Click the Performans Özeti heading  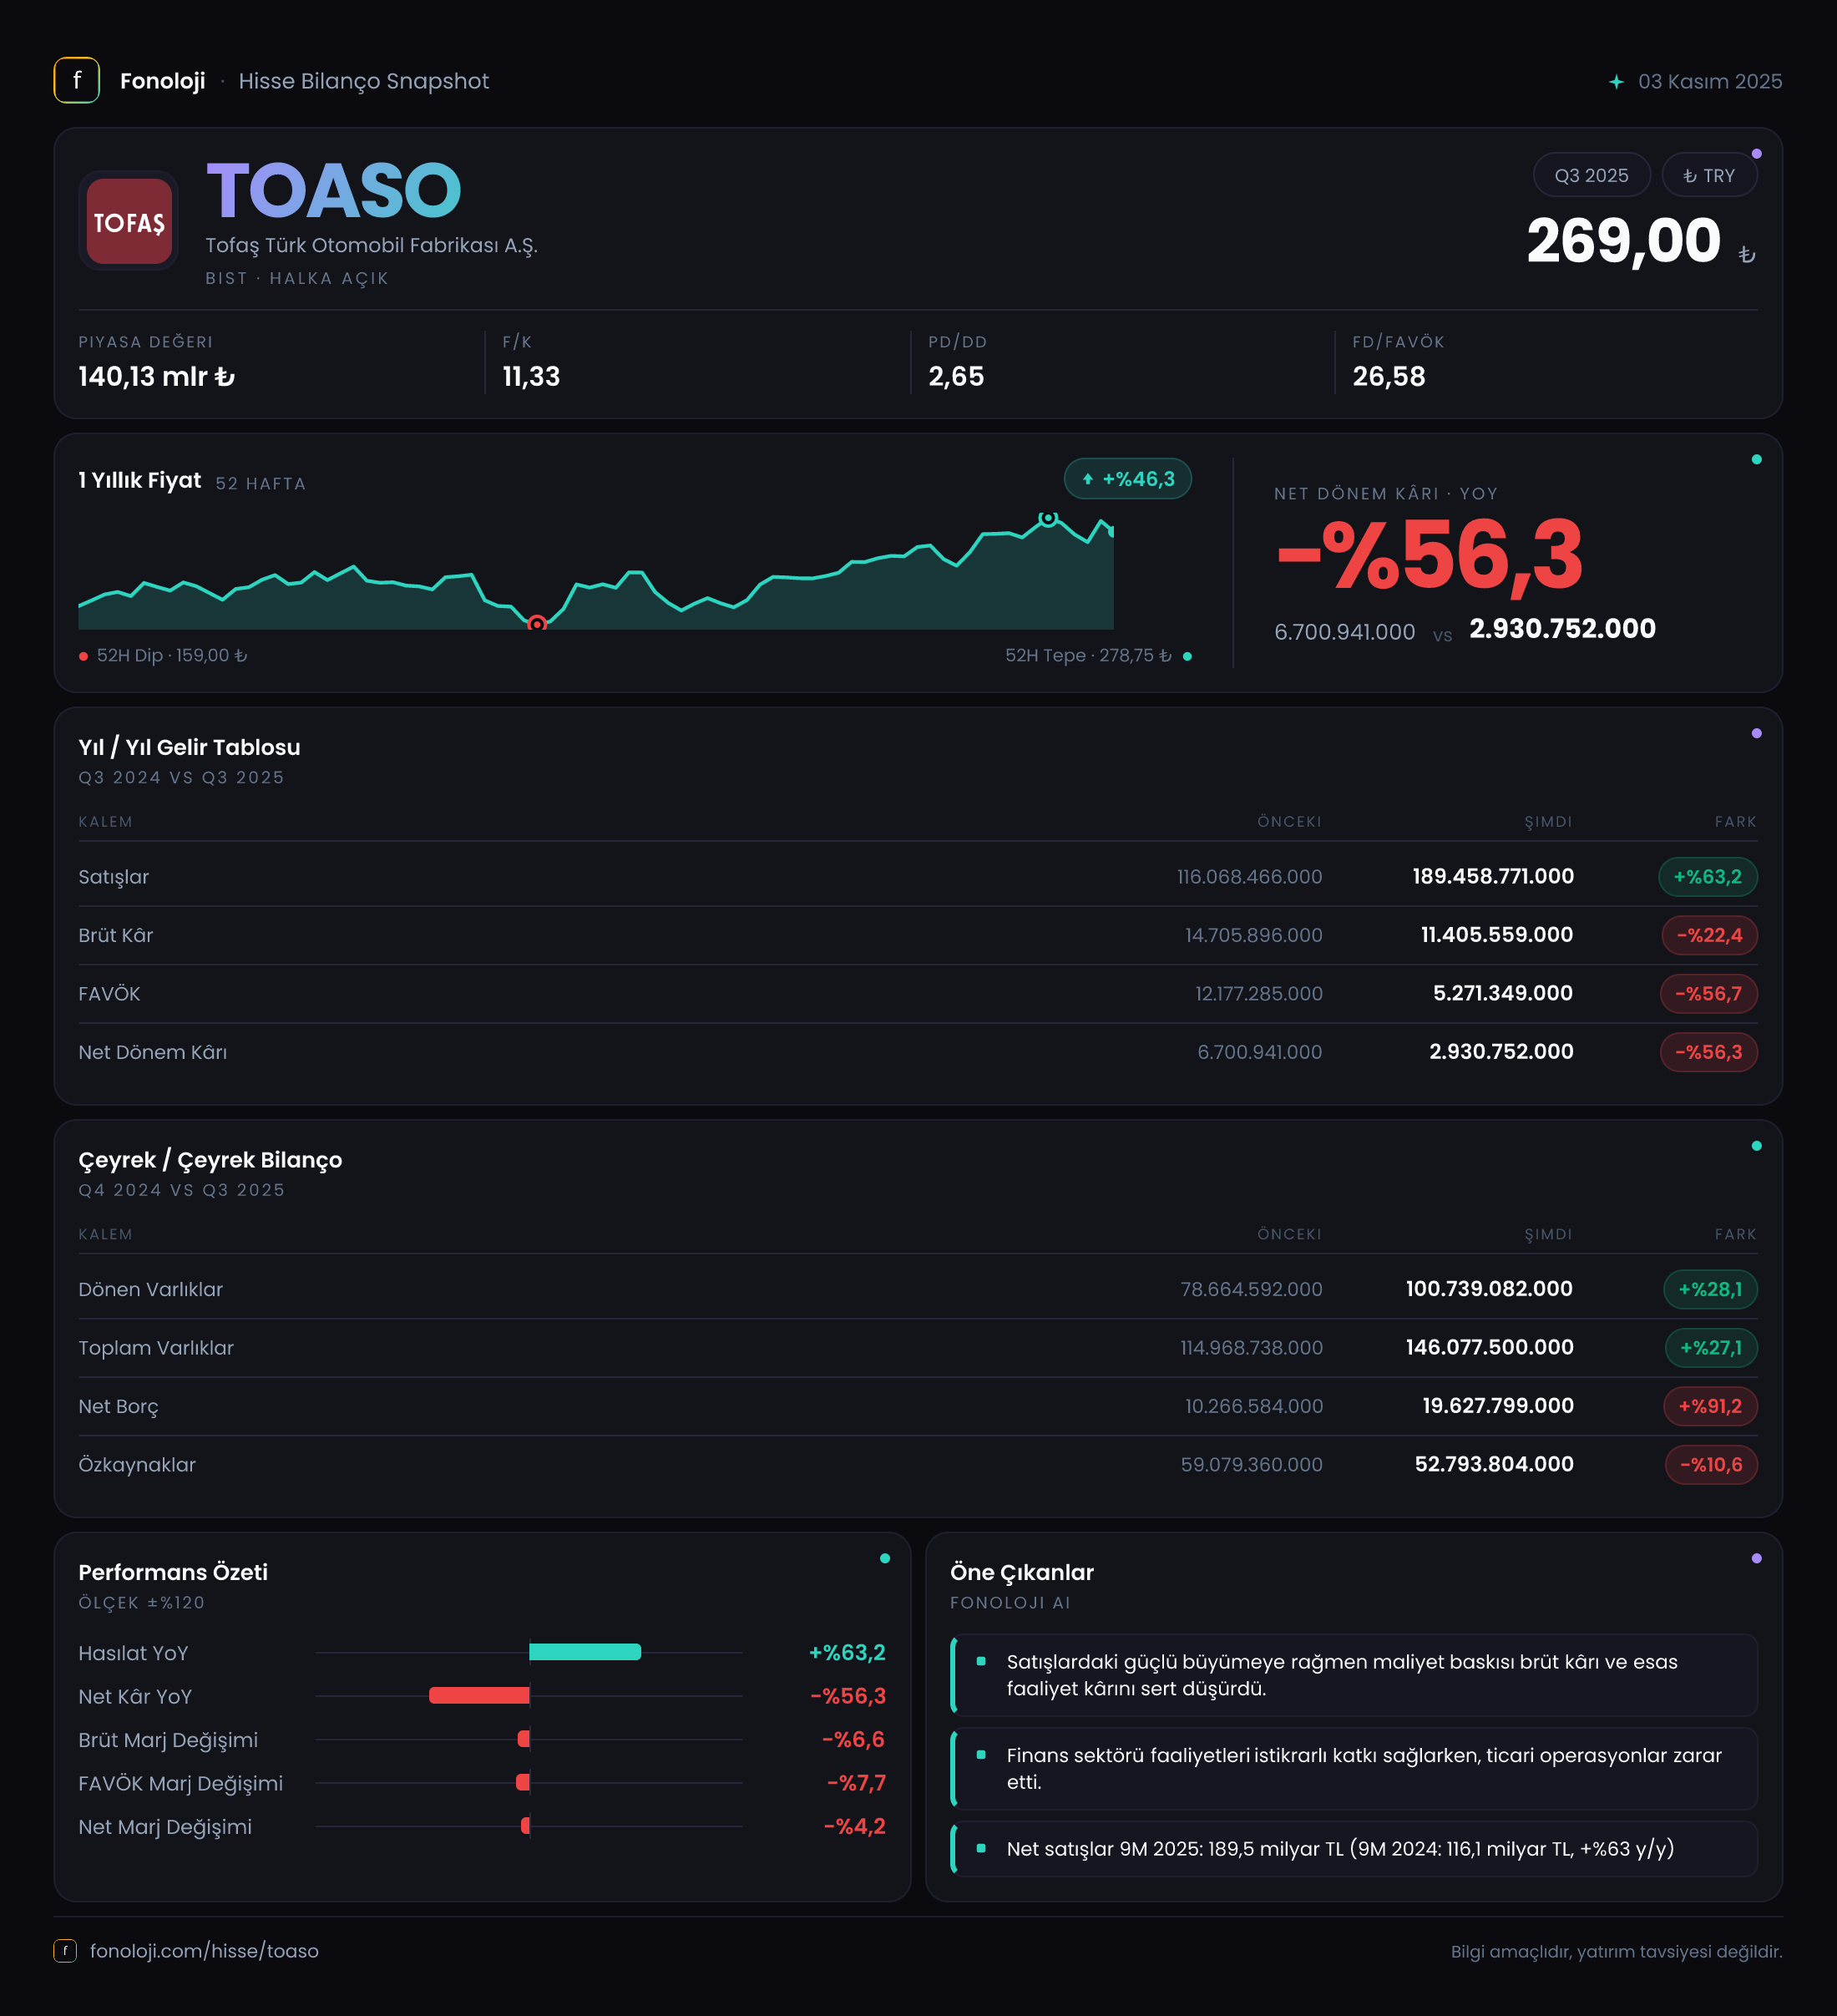(173, 1572)
